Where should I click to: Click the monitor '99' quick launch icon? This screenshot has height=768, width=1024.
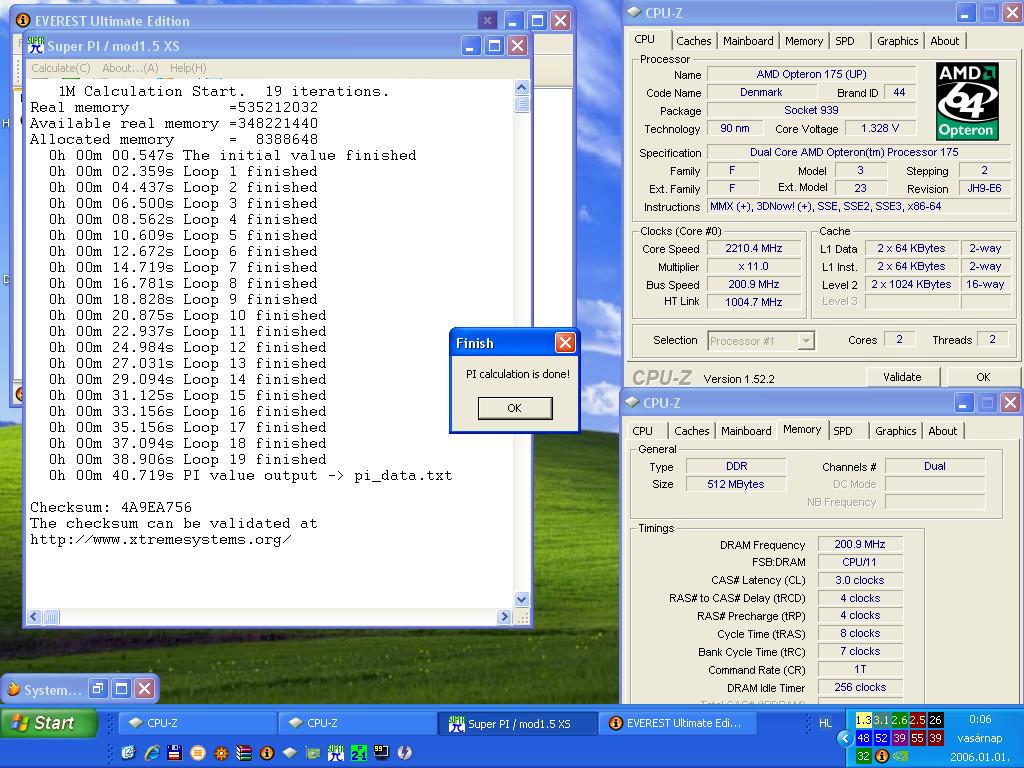coord(381,752)
